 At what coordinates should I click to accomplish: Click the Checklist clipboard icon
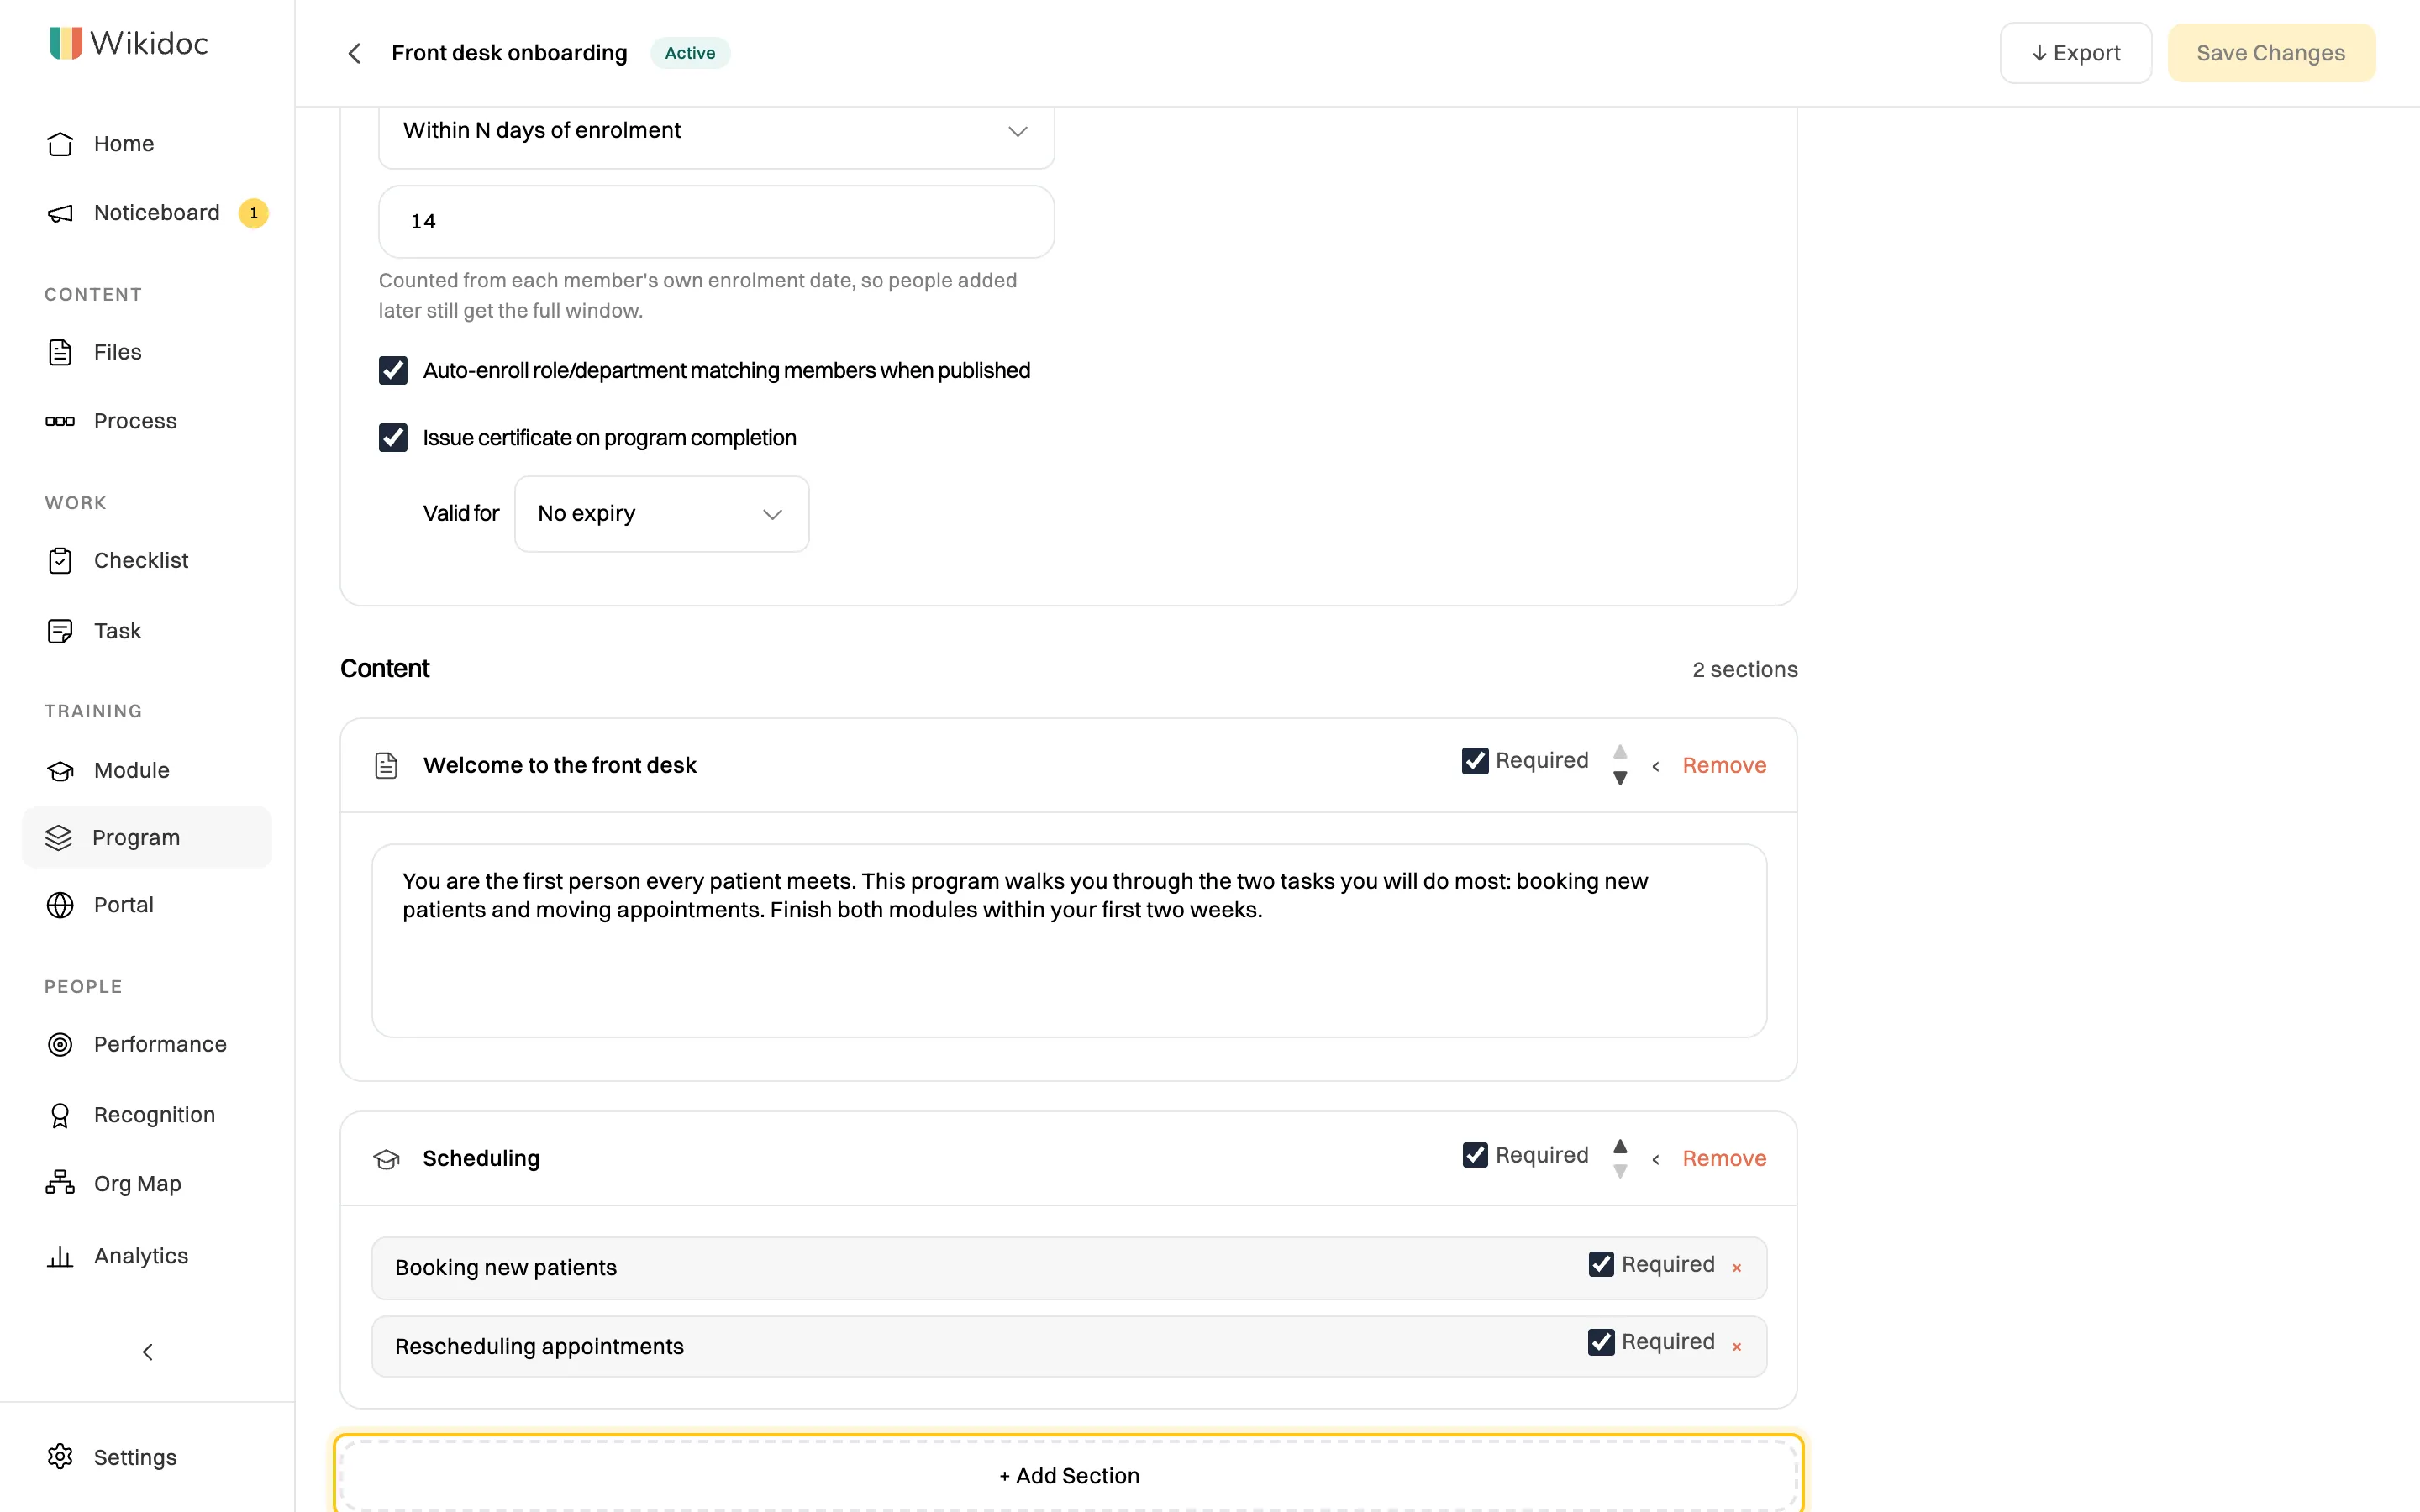point(60,561)
